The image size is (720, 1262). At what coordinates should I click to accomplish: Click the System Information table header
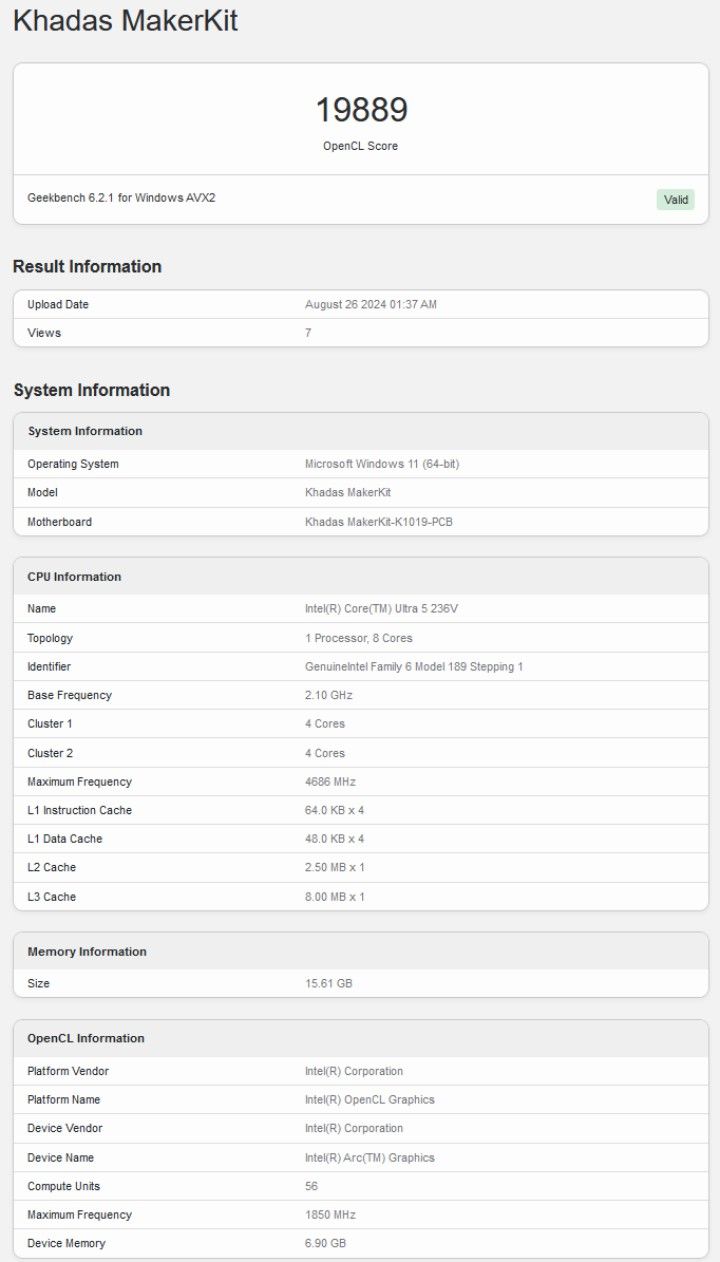click(x=85, y=431)
